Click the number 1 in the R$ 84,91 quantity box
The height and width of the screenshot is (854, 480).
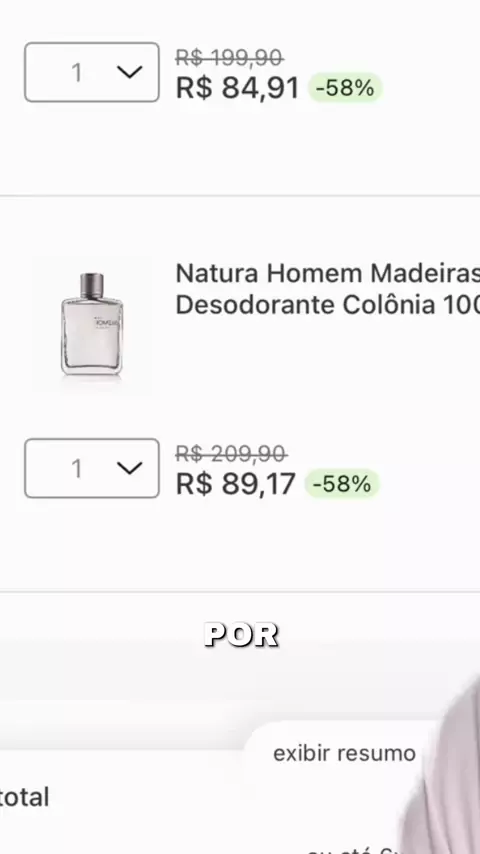[x=77, y=72]
